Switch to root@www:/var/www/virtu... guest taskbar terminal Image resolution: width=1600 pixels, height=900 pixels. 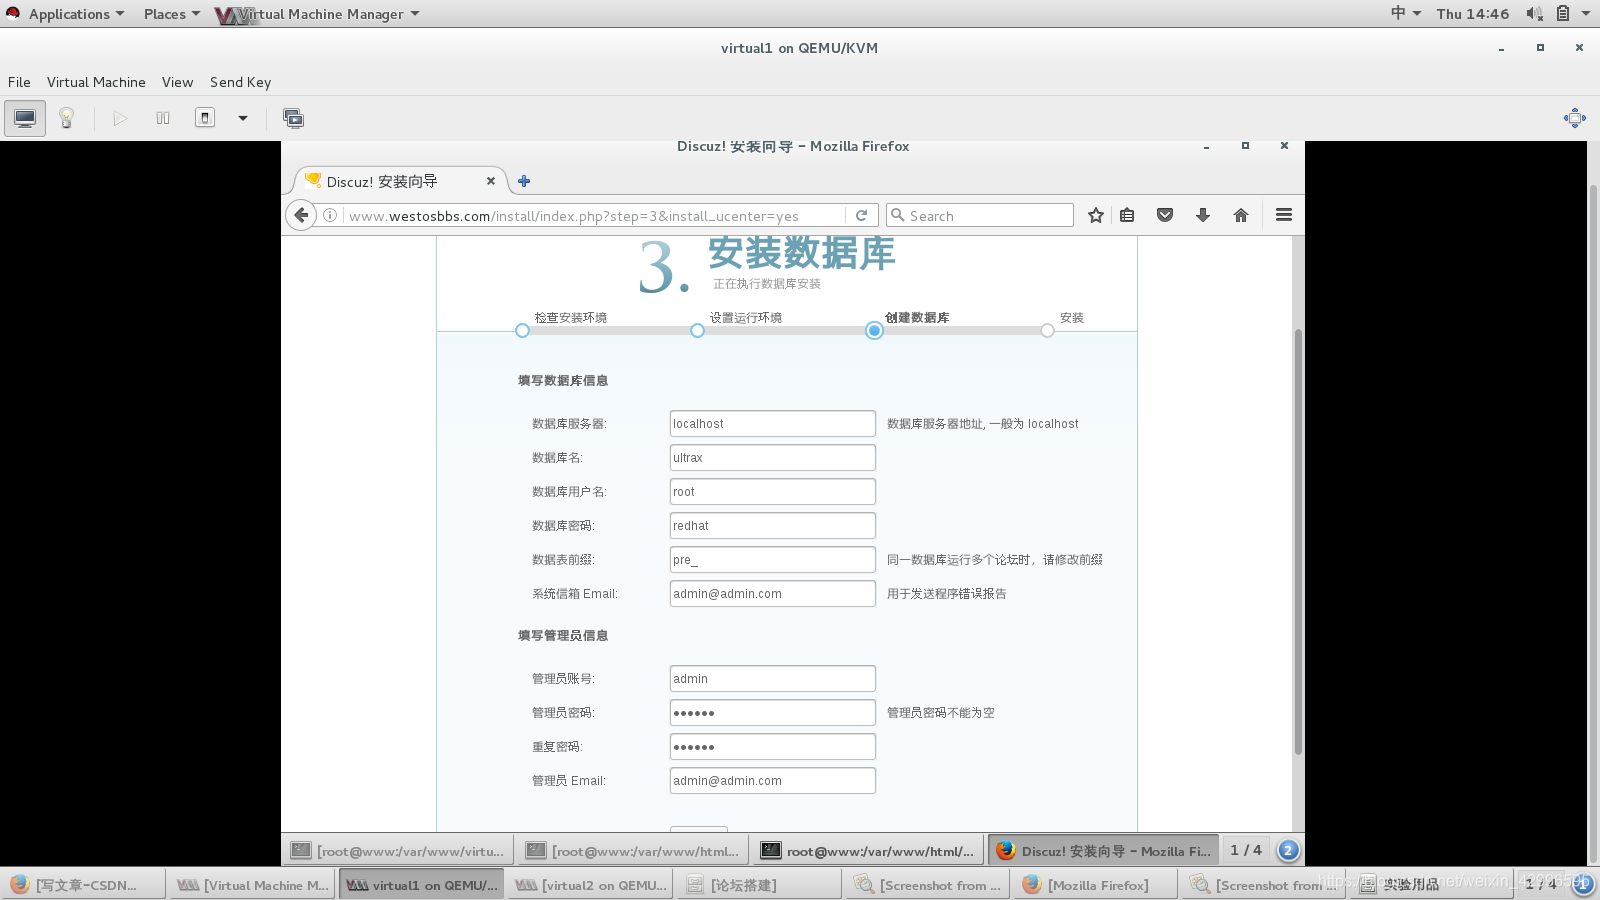(398, 850)
